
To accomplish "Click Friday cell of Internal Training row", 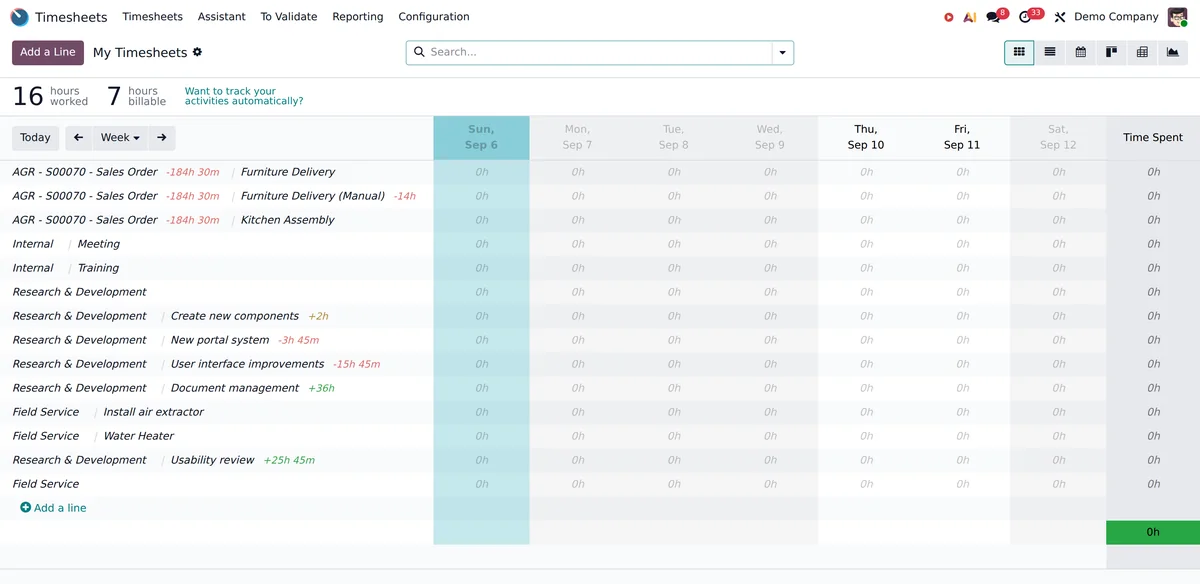I will pyautogui.click(x=962, y=268).
